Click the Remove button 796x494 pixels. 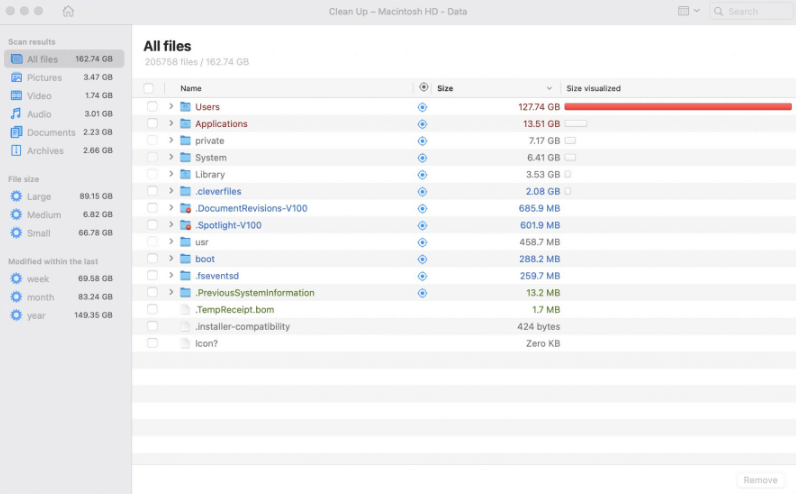click(x=760, y=480)
